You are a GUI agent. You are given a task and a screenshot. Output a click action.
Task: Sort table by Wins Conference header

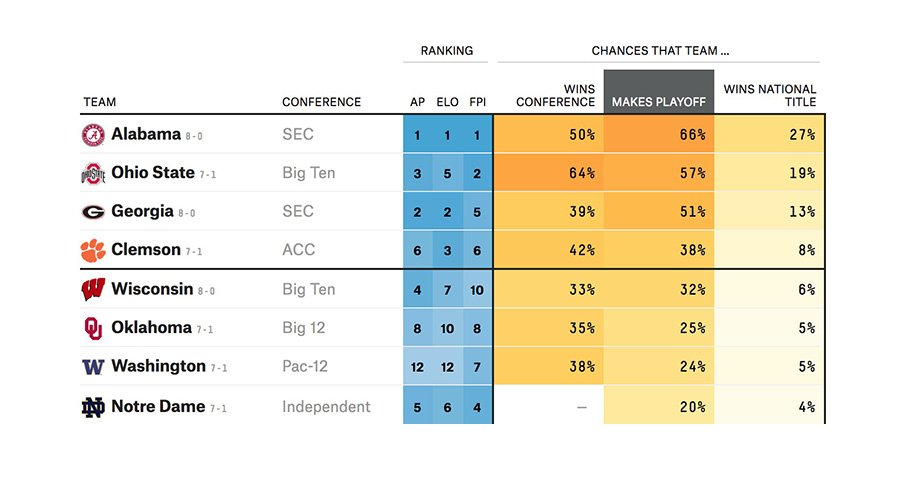click(x=555, y=96)
